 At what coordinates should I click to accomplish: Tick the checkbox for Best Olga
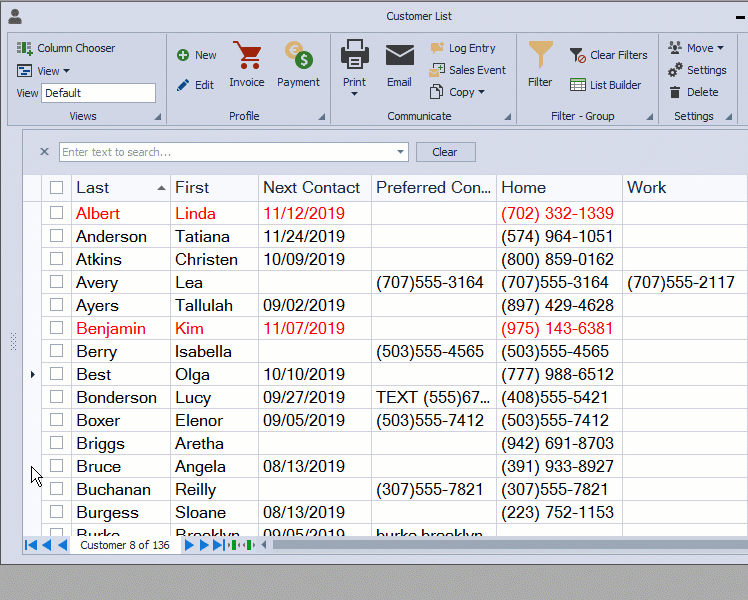click(56, 373)
